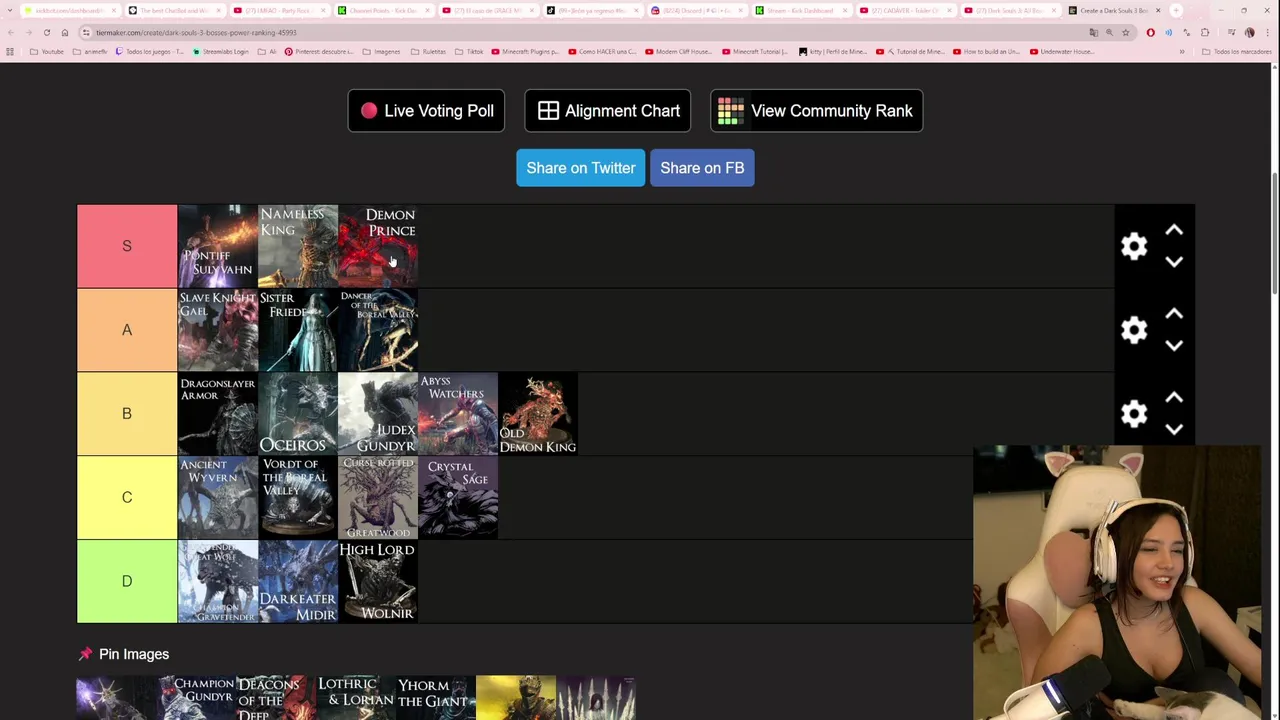
Task: Share the tier list on FB
Action: pos(702,168)
